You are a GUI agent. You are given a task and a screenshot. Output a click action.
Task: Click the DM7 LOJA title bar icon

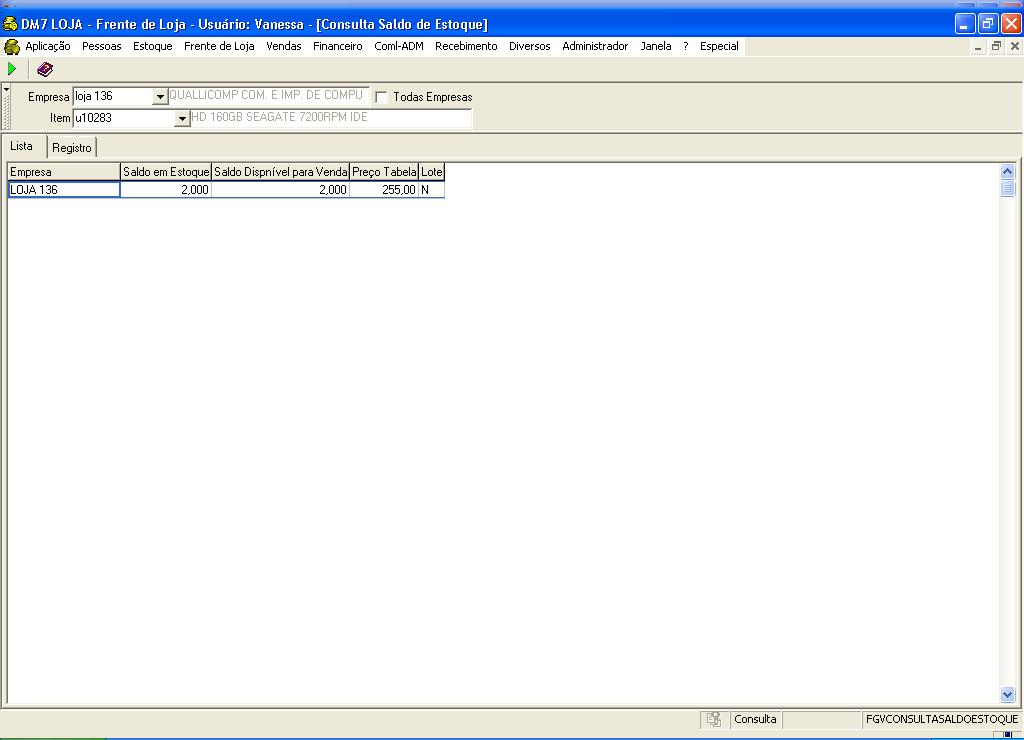(10, 24)
